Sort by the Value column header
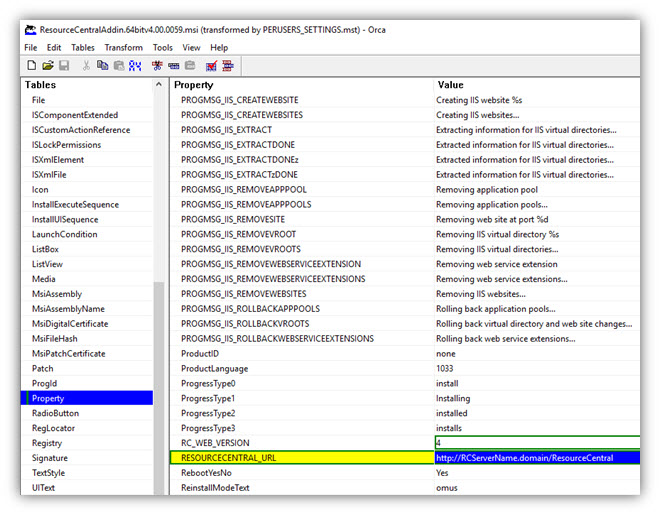 click(x=537, y=85)
